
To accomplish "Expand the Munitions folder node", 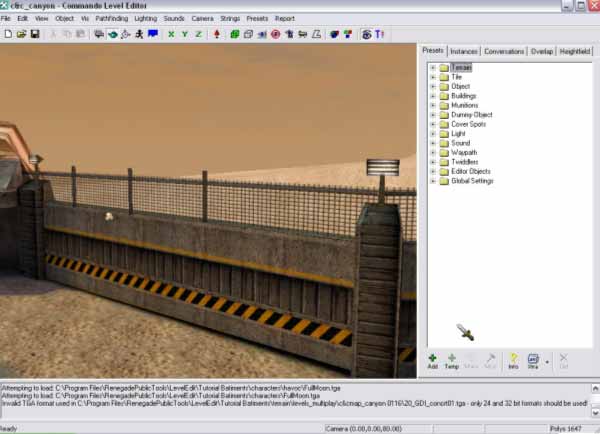I will pyautogui.click(x=433, y=106).
